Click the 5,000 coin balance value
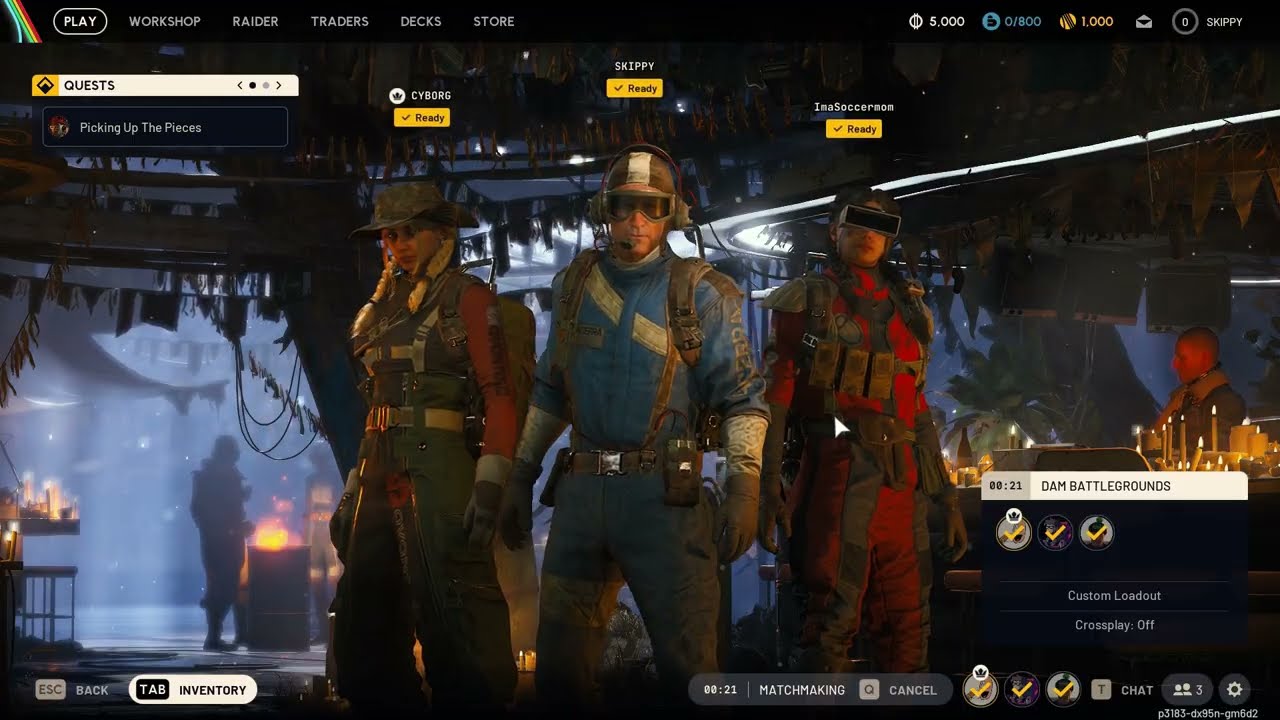The width and height of the screenshot is (1280, 720). [x=947, y=22]
